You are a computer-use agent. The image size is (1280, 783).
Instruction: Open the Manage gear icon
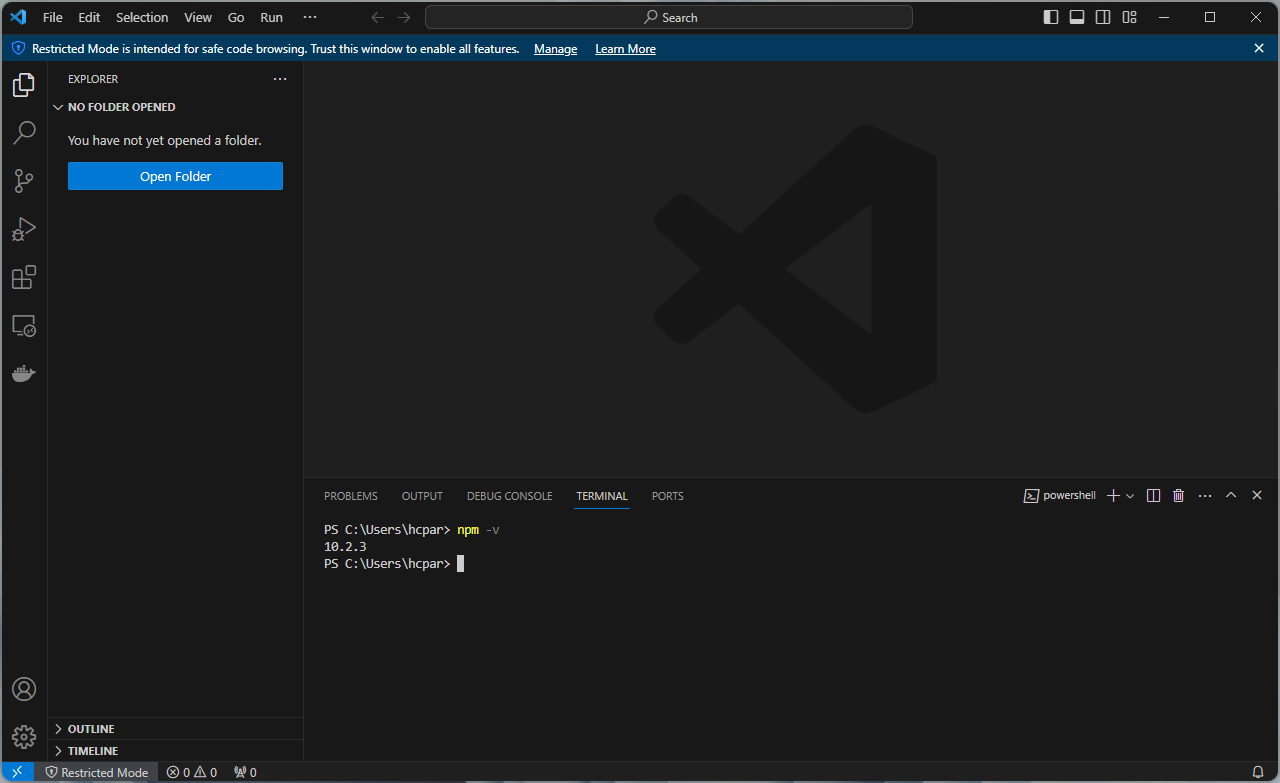24,737
